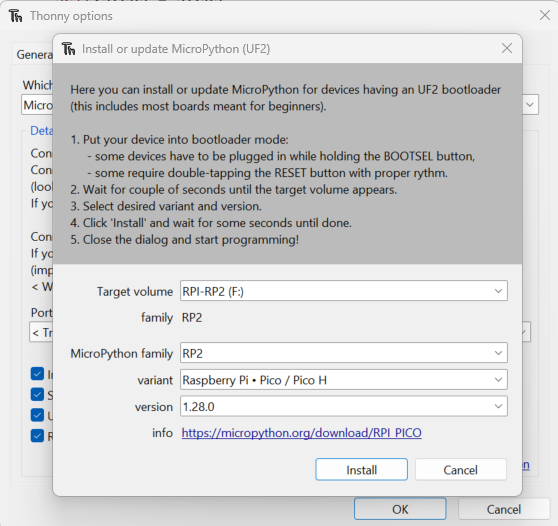
Task: Click the Port selection field behind the dialog
Action: point(41,332)
